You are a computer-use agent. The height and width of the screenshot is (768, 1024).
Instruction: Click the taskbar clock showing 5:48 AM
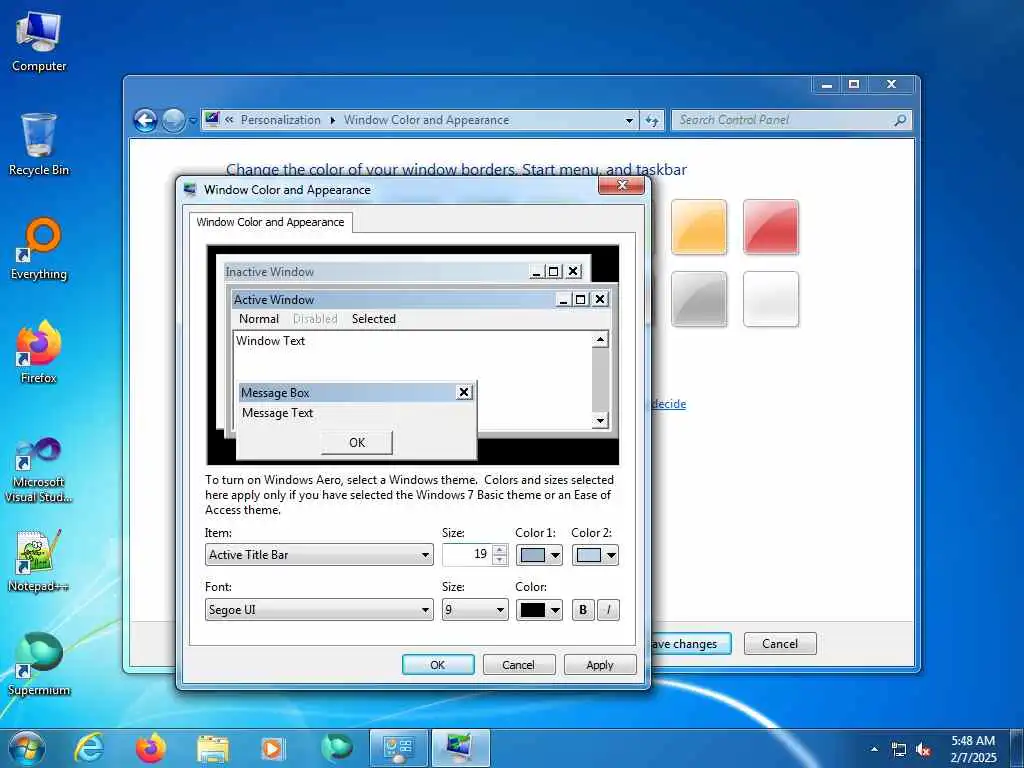point(973,749)
